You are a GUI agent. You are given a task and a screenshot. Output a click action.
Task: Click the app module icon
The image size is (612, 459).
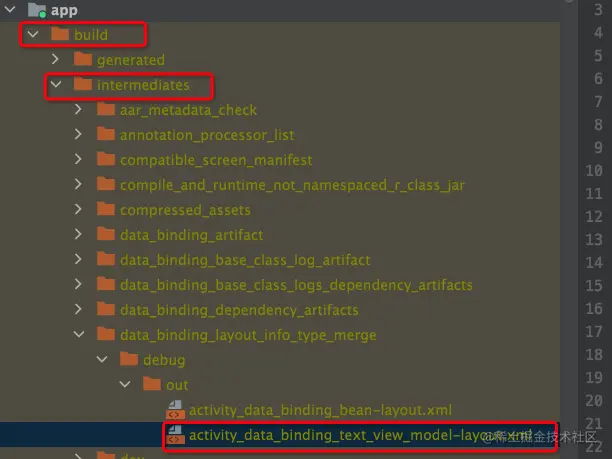click(37, 10)
